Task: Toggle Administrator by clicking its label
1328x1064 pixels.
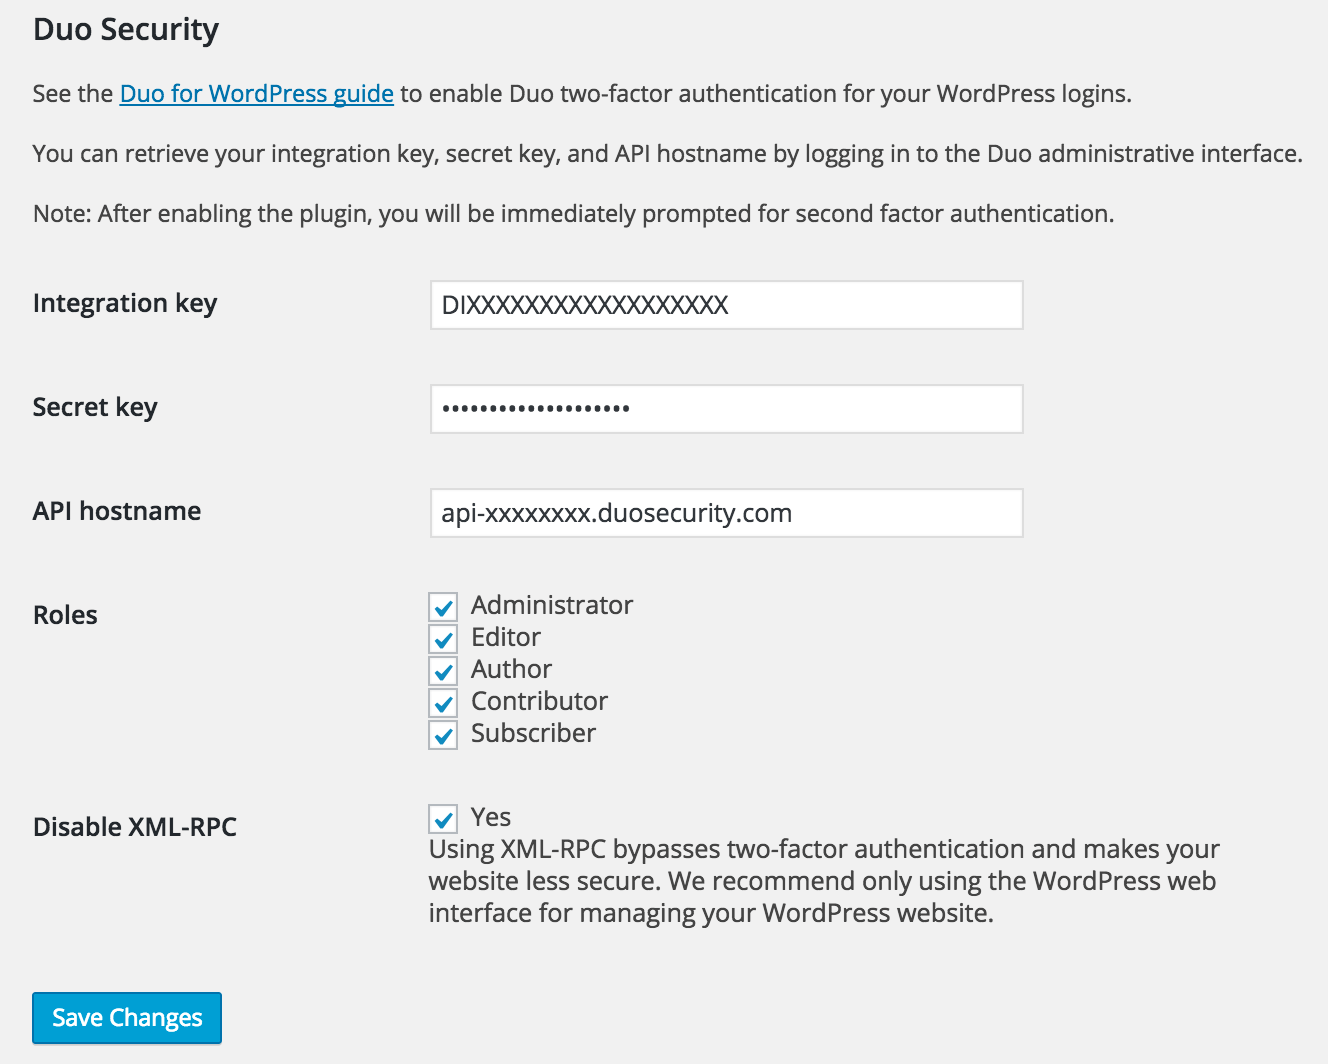Action: click(x=551, y=605)
